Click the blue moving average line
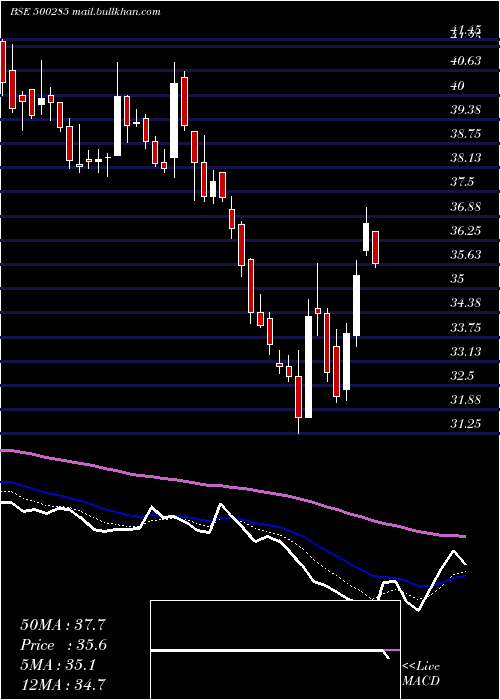Image resolution: width=500 pixels, height=700 pixels. [x=268, y=523]
